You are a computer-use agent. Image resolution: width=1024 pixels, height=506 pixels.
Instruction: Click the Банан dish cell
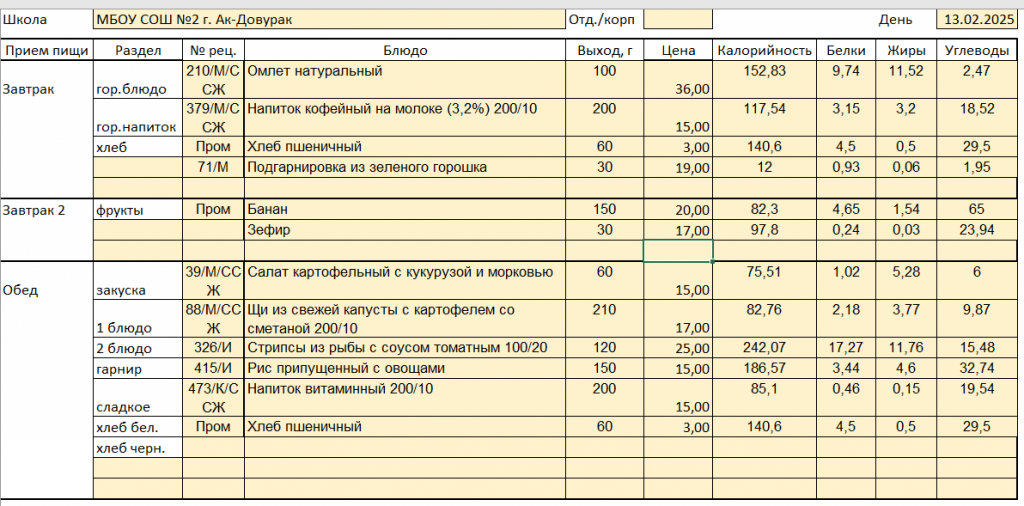pyautogui.click(x=404, y=209)
